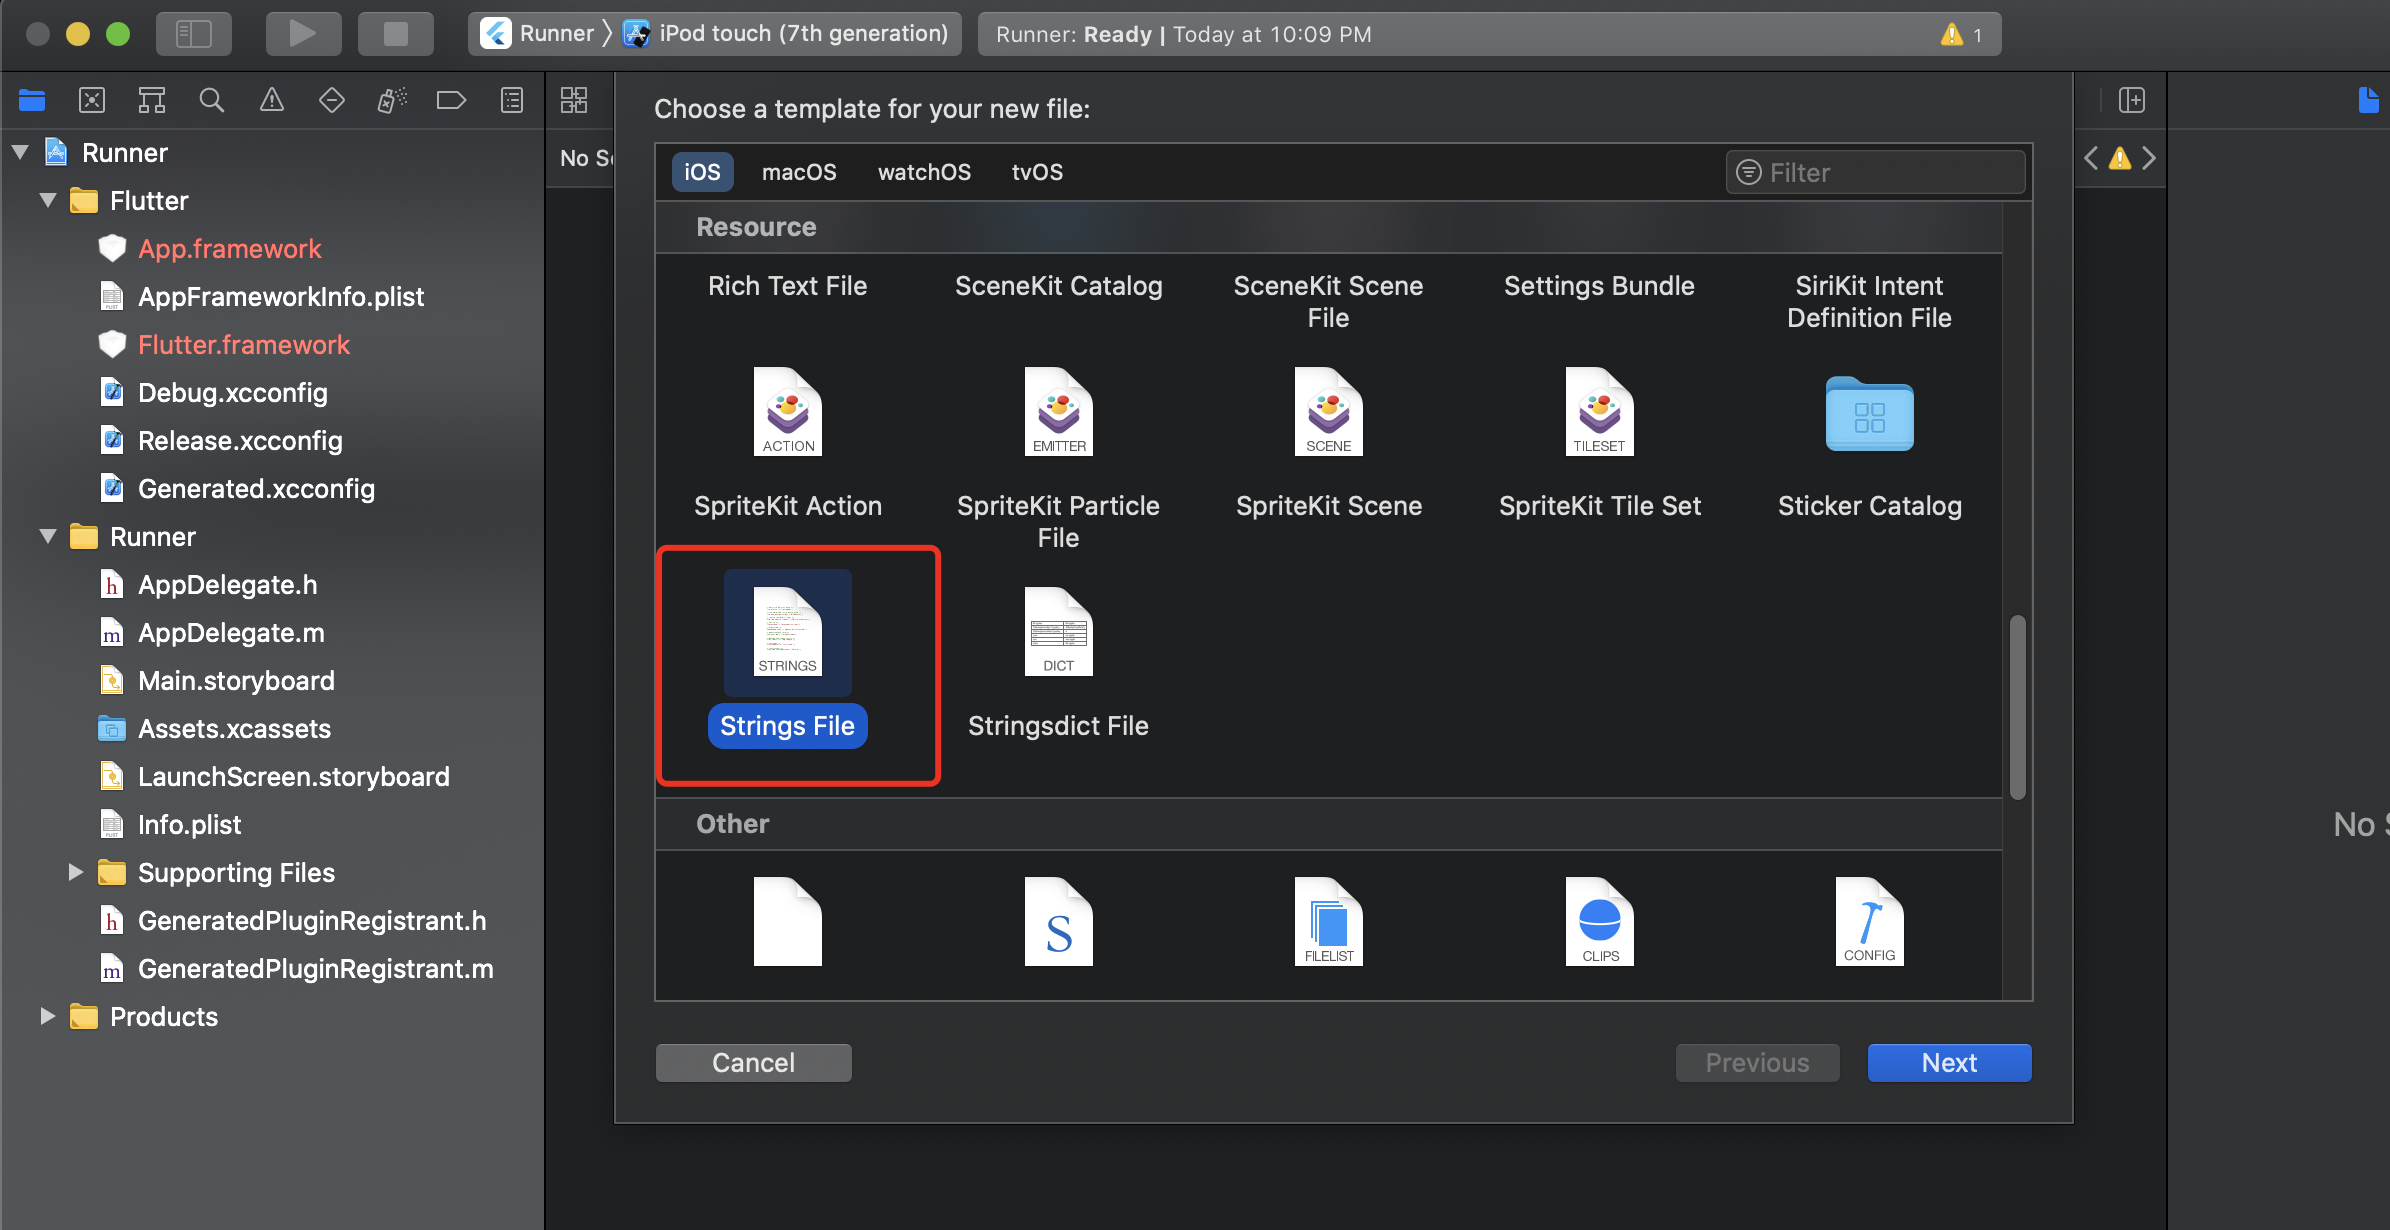
Task: Expand the Supporting Files folder
Action: (75, 872)
